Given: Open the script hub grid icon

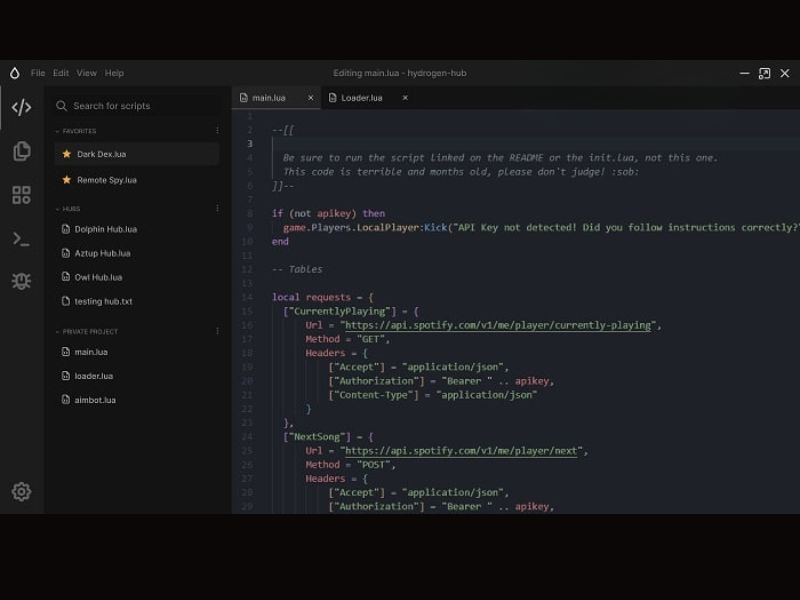Looking at the screenshot, I should (21, 195).
